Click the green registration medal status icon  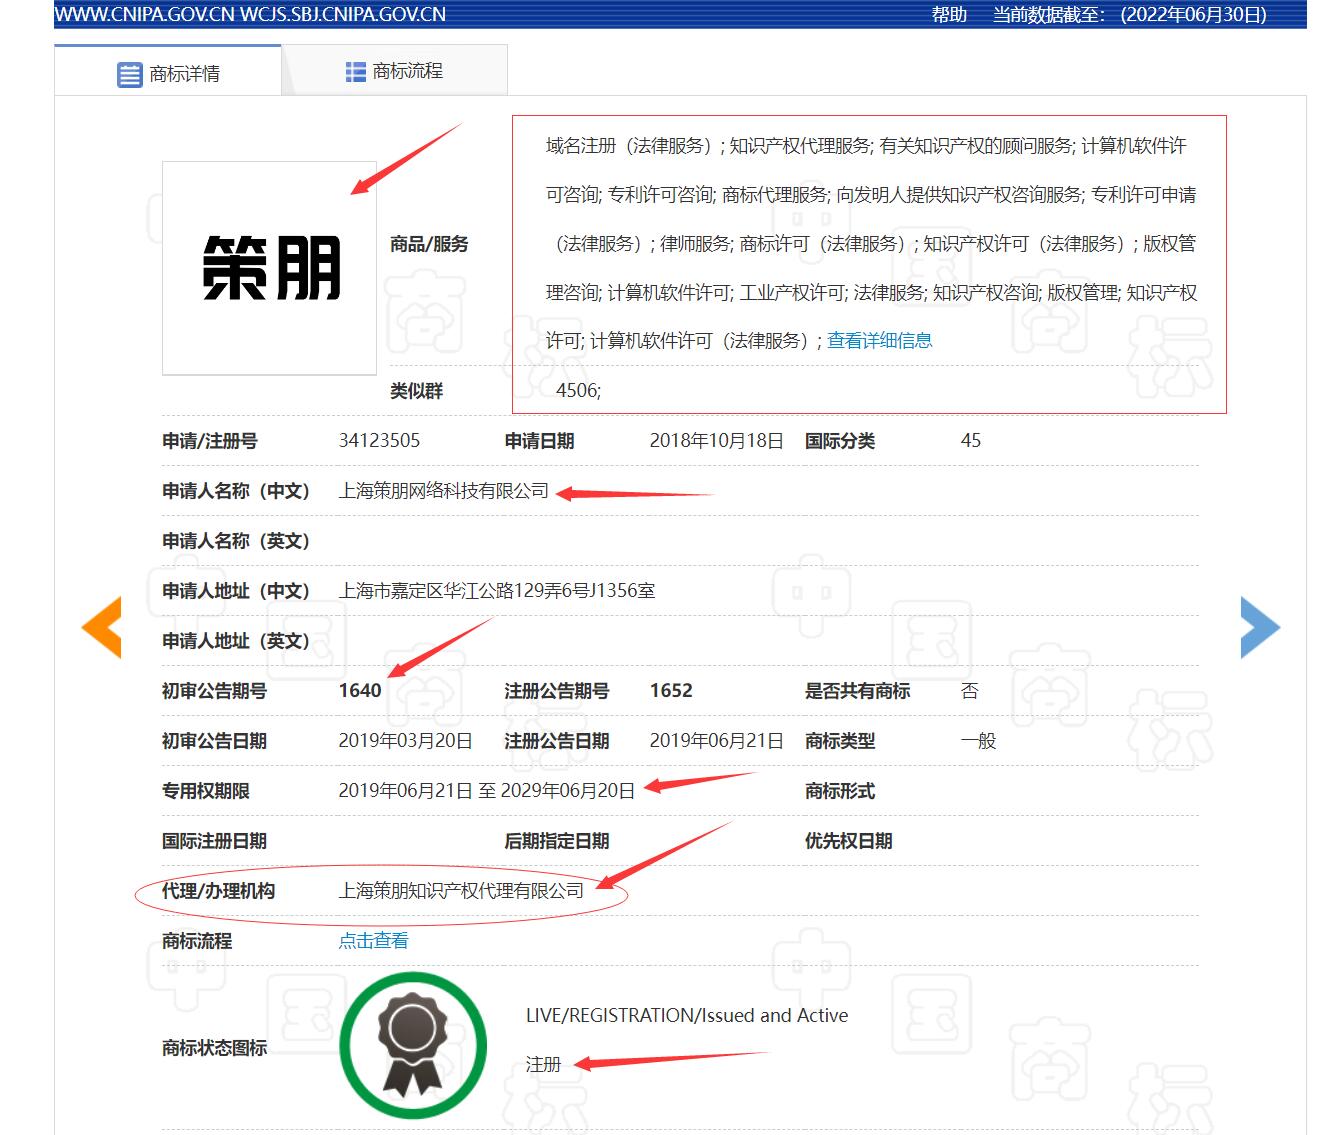pos(413,1045)
